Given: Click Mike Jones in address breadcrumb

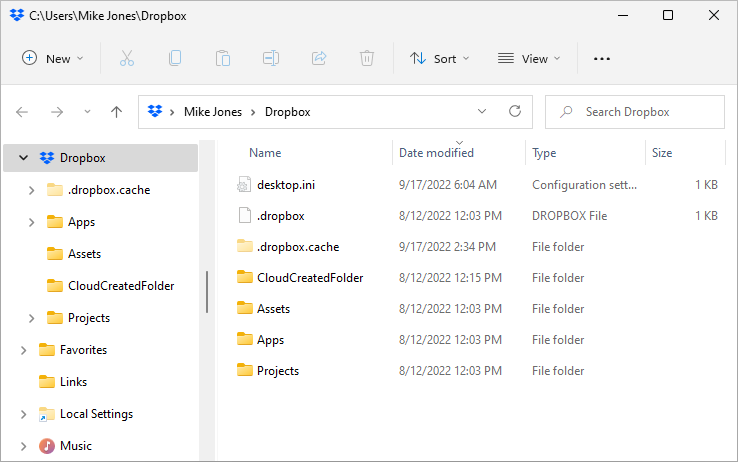Looking at the screenshot, I should point(212,112).
